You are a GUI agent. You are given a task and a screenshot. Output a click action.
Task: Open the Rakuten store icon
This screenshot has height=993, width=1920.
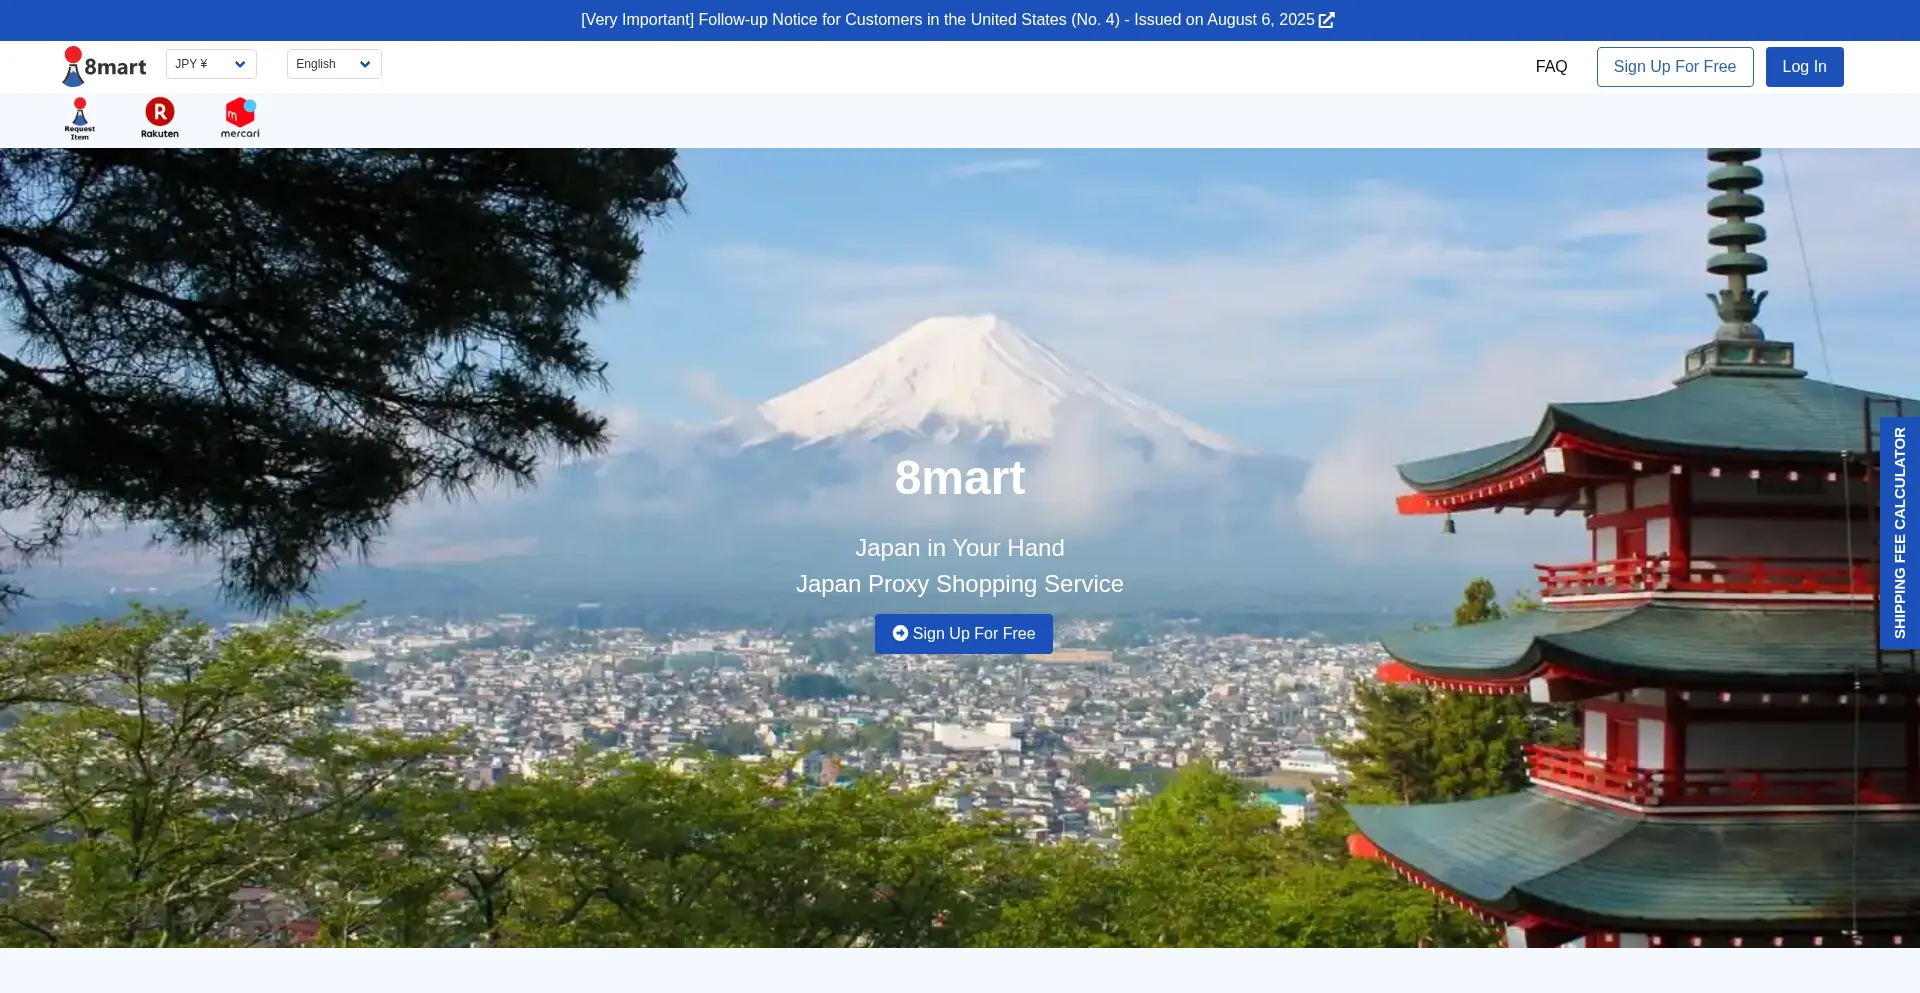click(160, 111)
